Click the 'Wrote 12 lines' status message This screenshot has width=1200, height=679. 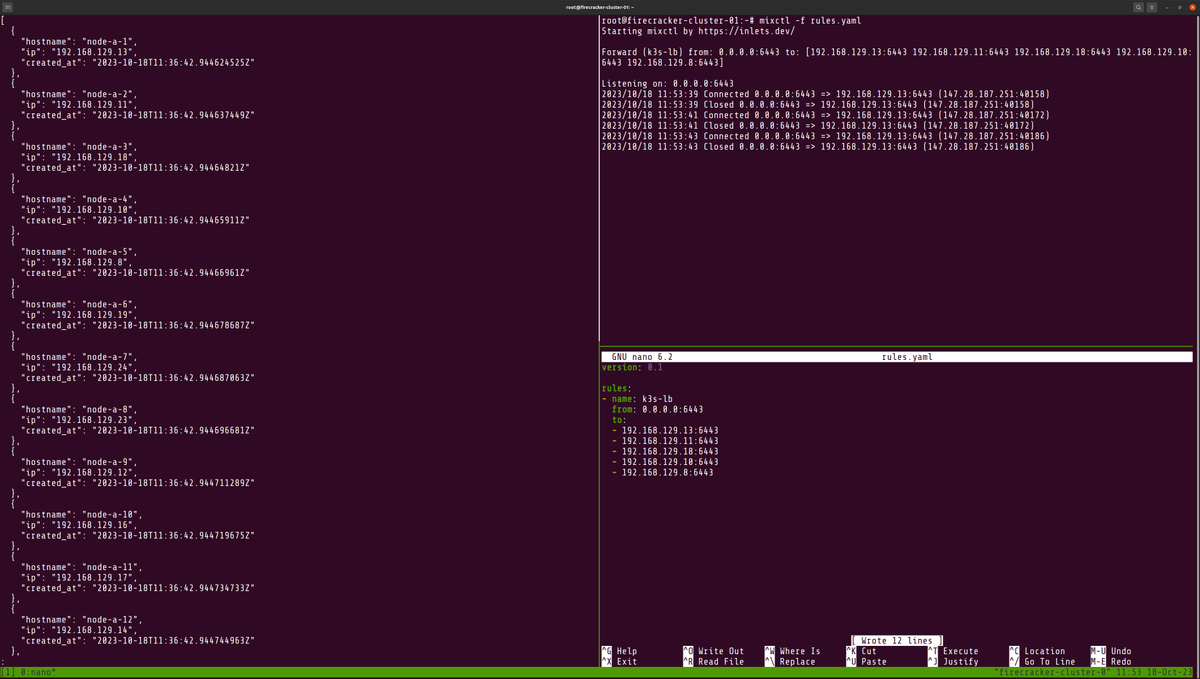896,641
